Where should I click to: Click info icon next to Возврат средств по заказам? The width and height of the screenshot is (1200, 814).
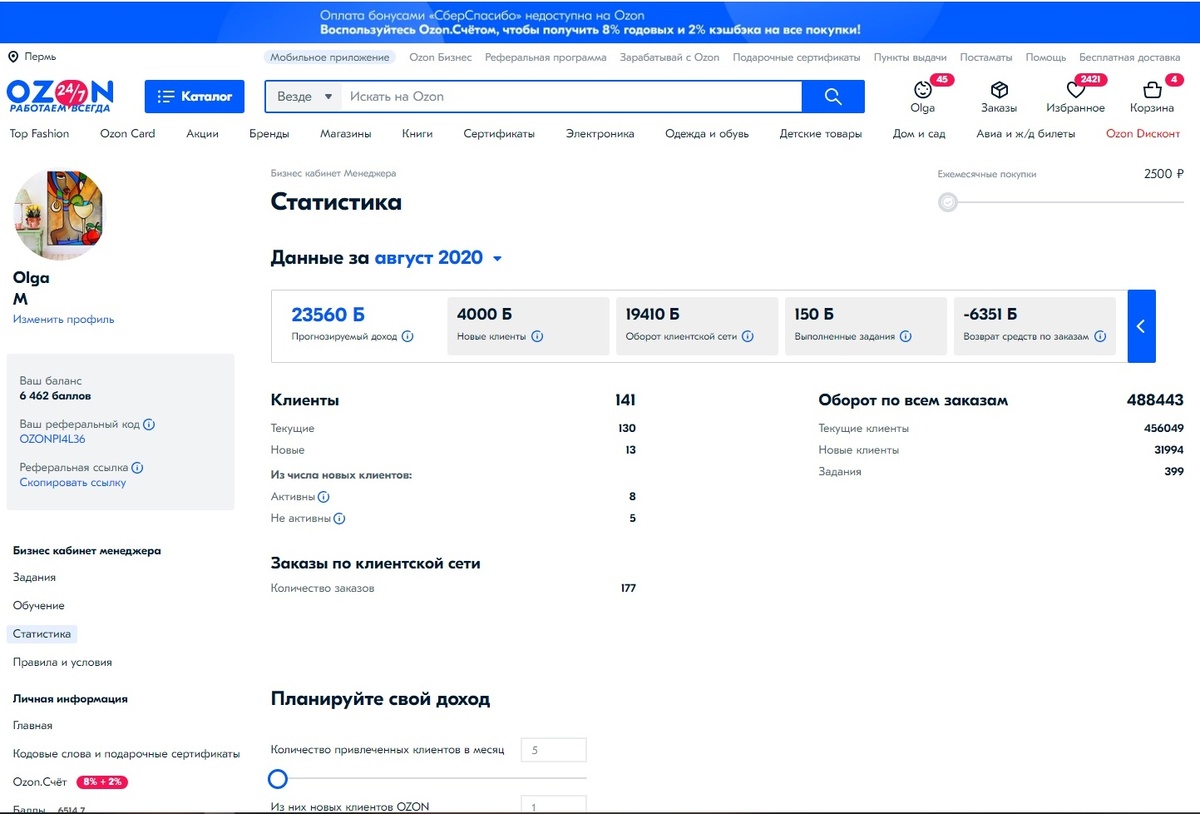(x=1100, y=337)
